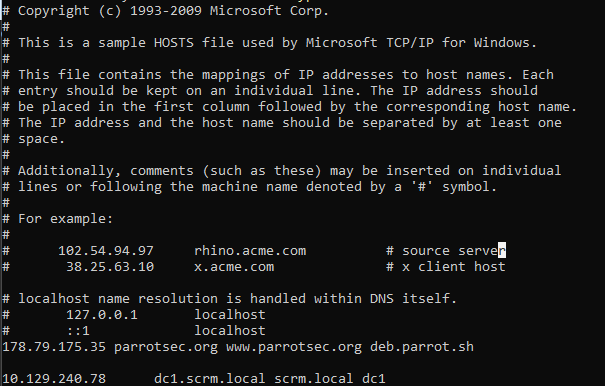Click the x.acme.com example hostname
The height and width of the screenshot is (386, 605).
(234, 267)
